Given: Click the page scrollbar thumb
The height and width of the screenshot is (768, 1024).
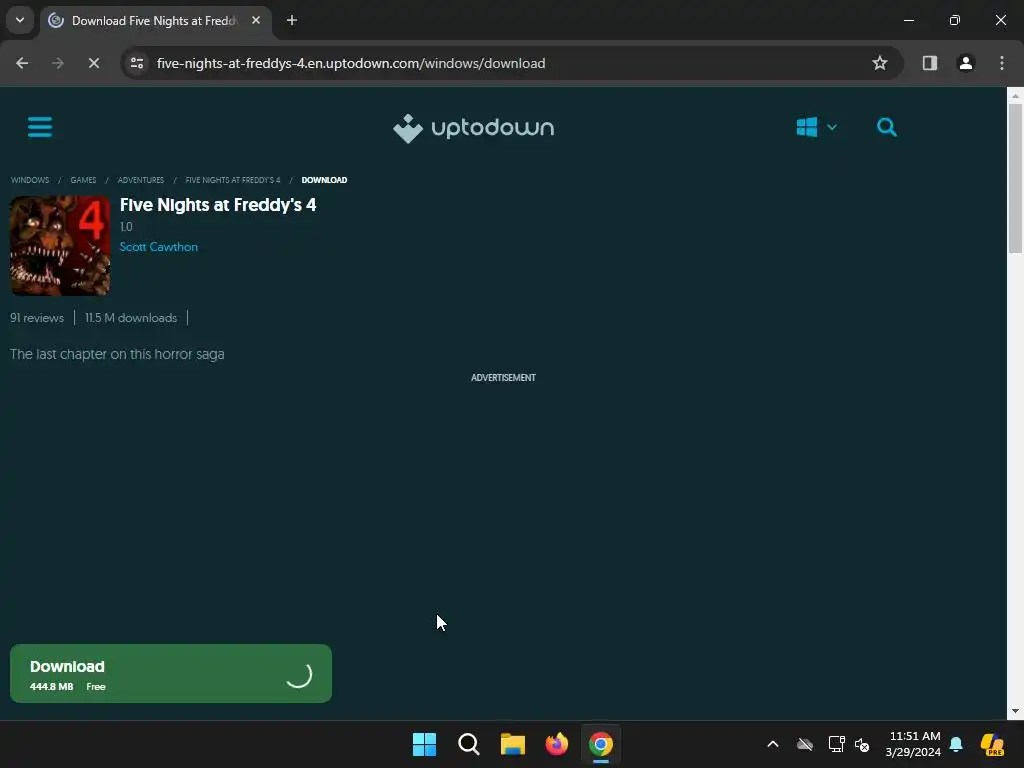Looking at the screenshot, I should coord(1015,178).
